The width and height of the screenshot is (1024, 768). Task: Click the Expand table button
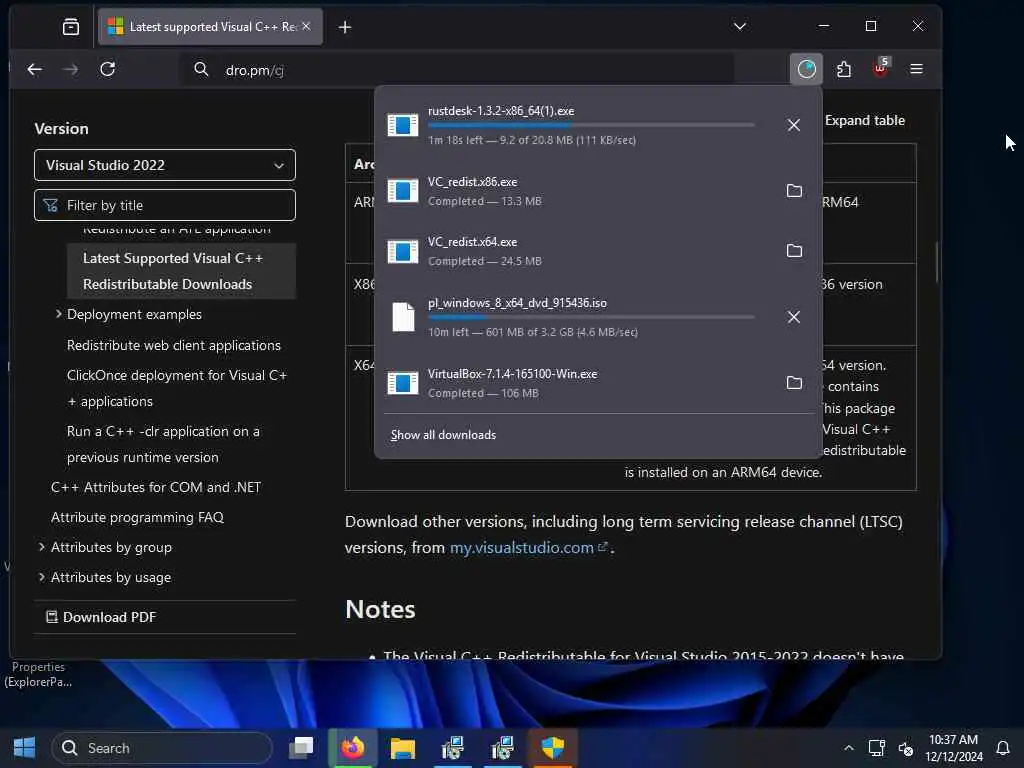click(864, 120)
